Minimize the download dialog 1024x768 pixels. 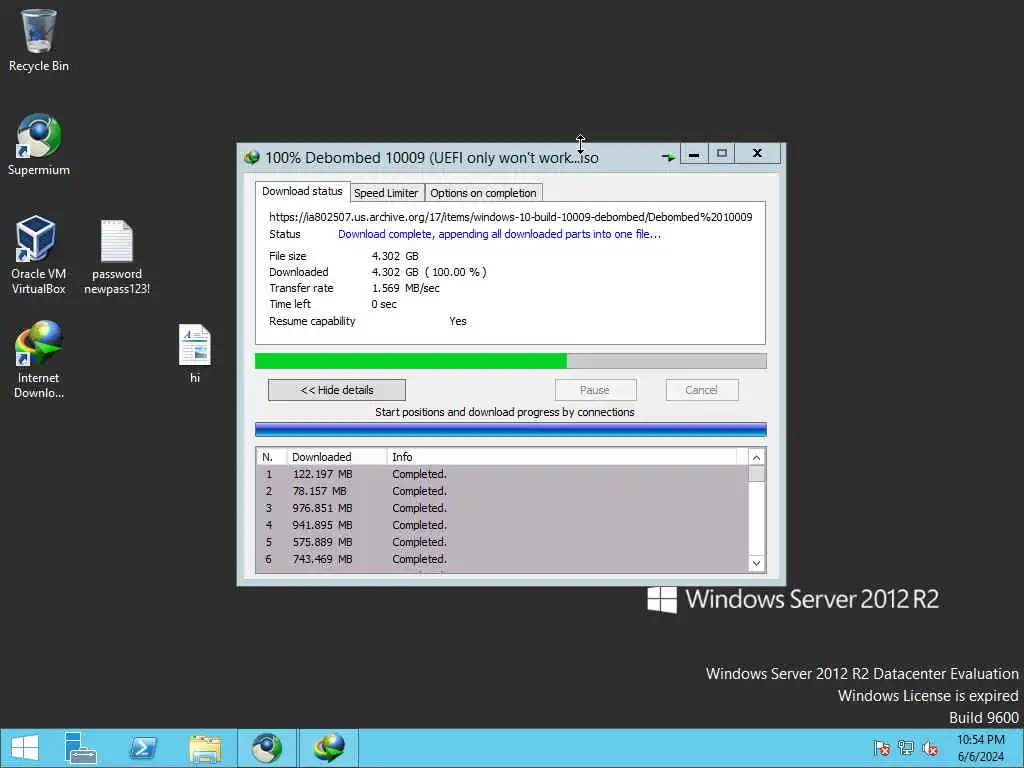tap(694, 154)
